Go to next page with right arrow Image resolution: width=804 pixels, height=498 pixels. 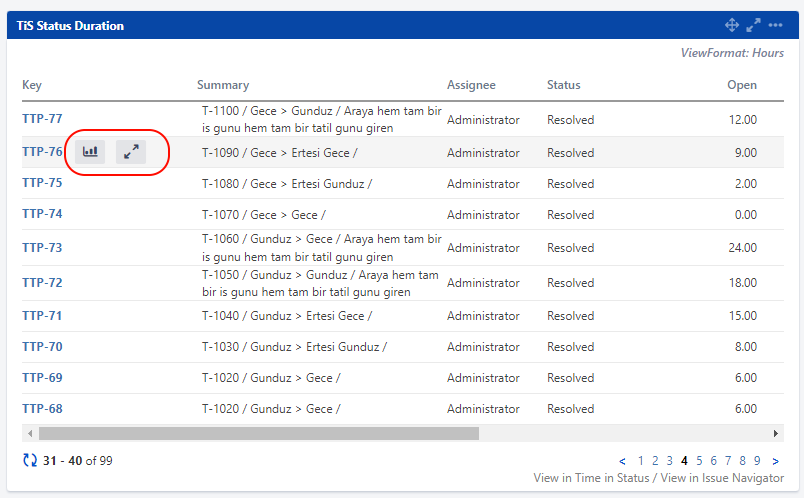pos(775,461)
